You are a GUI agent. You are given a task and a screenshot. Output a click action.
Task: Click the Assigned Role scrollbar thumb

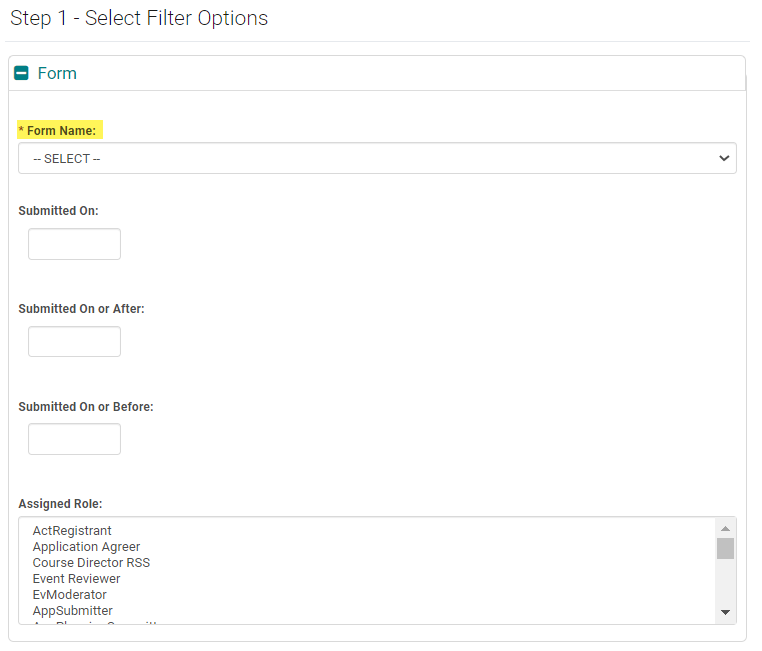click(726, 548)
